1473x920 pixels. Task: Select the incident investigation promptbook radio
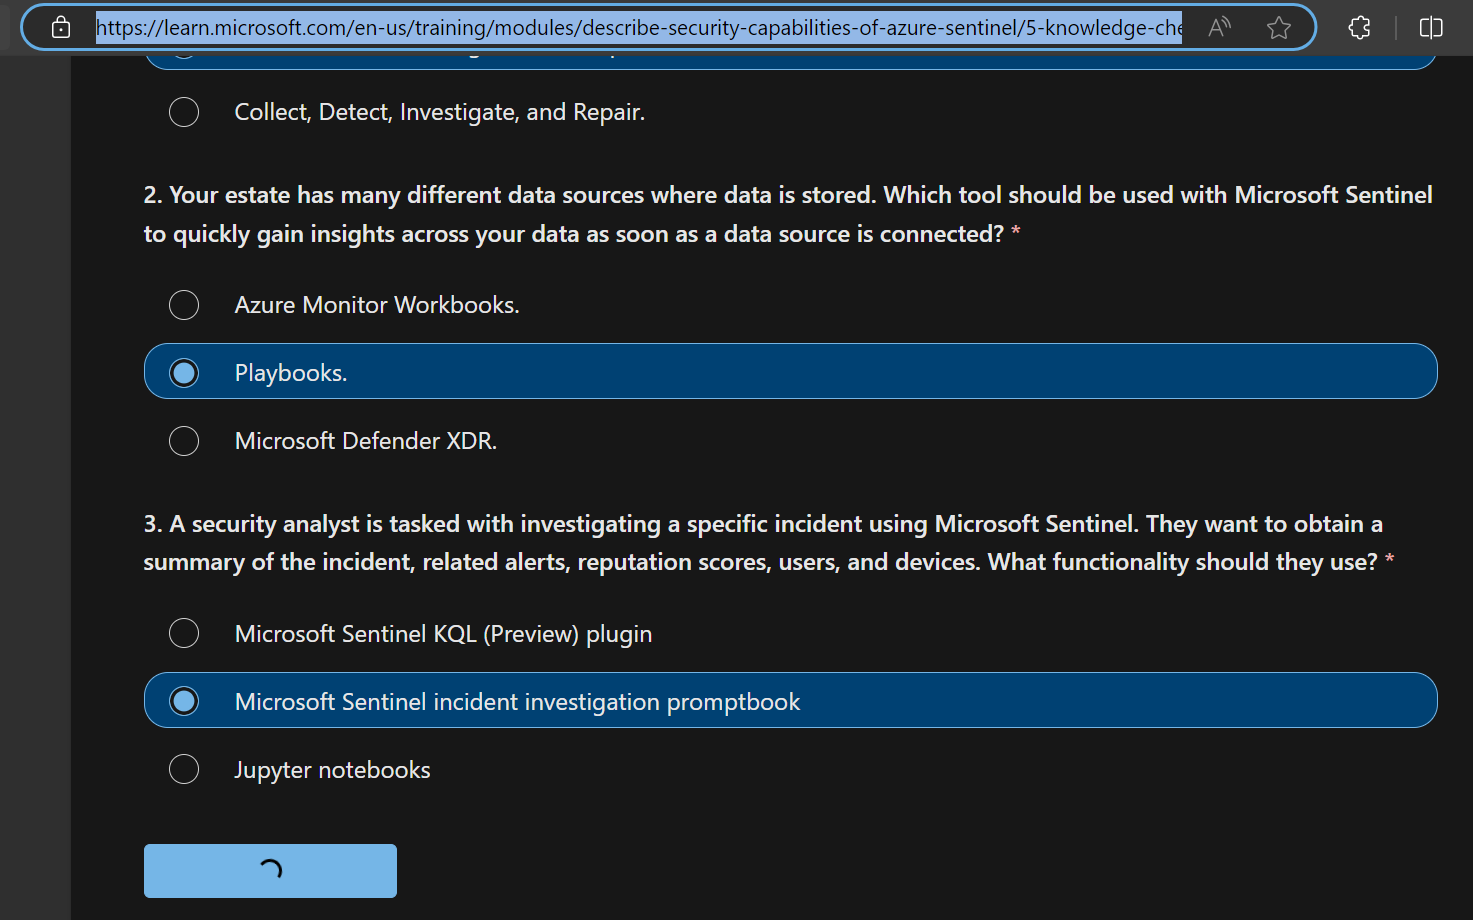tap(184, 700)
